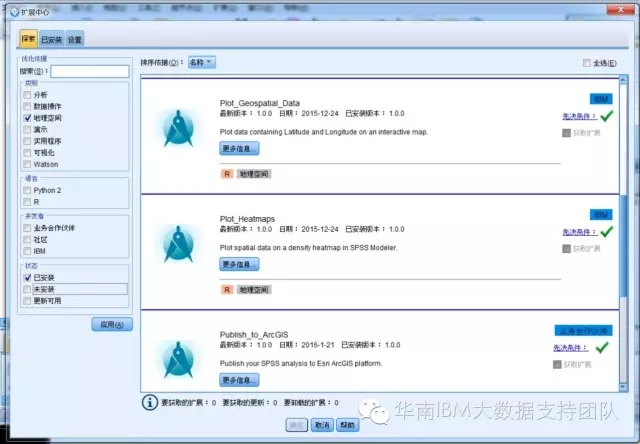Switch to the 设置 tab
Viewport: 640px width, 444px height.
click(x=75, y=40)
